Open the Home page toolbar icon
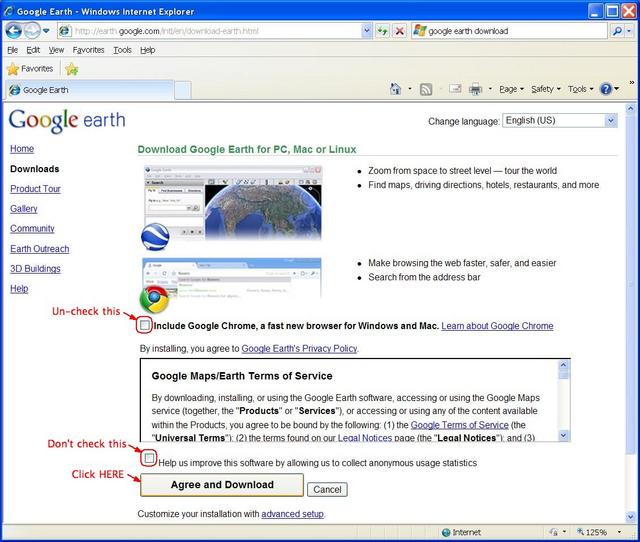The height and width of the screenshot is (542, 640). click(x=395, y=89)
